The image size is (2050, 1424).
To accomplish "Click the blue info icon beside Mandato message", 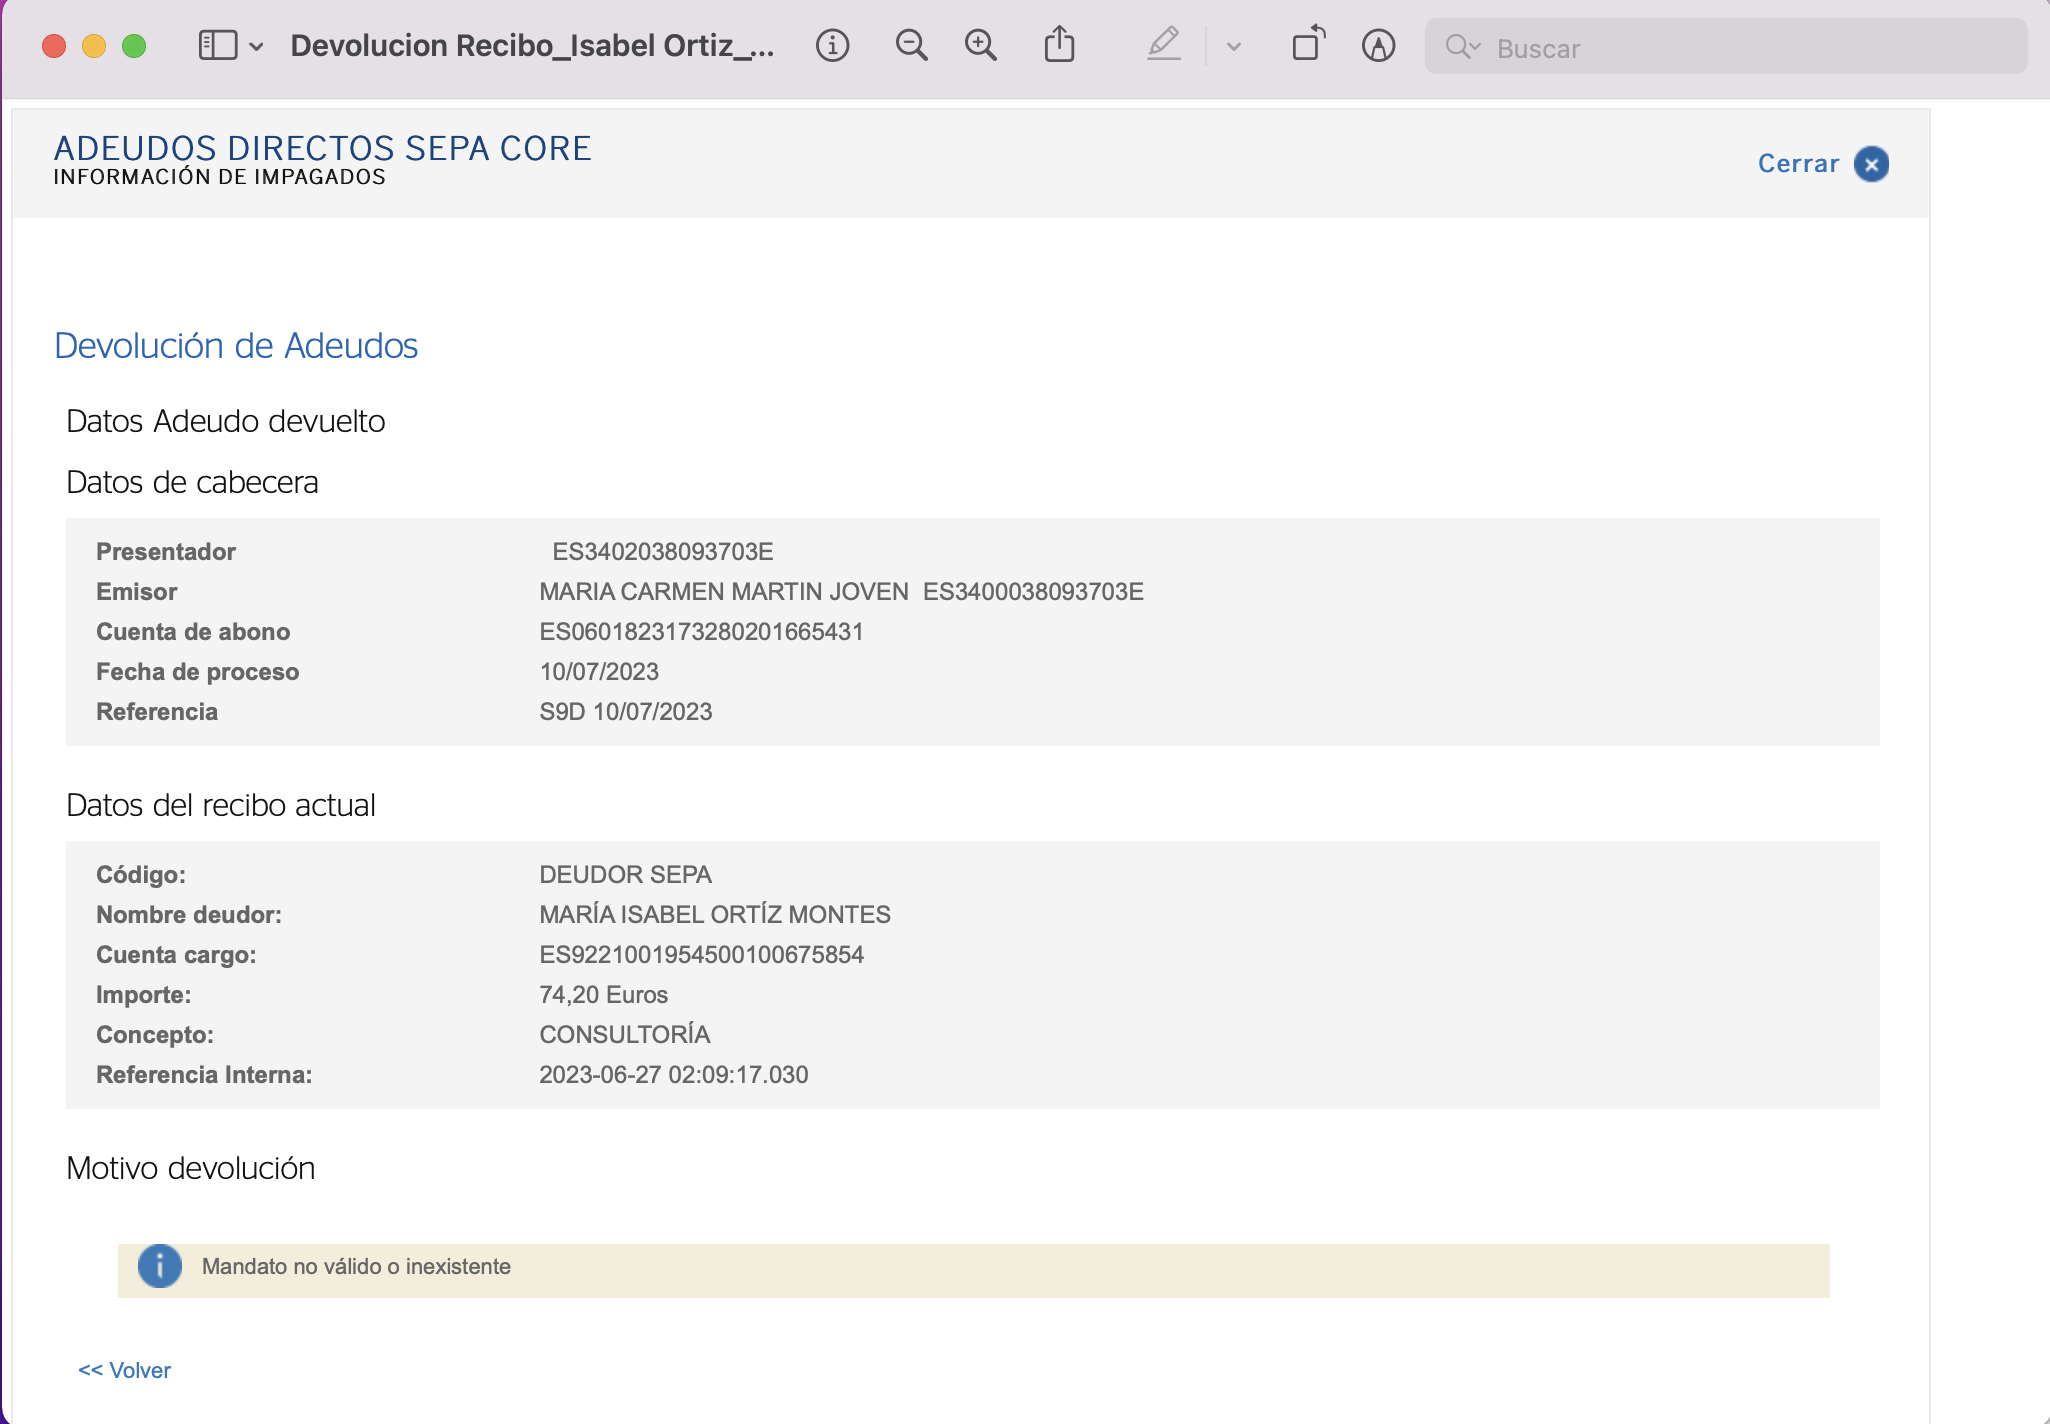I will tap(160, 1266).
